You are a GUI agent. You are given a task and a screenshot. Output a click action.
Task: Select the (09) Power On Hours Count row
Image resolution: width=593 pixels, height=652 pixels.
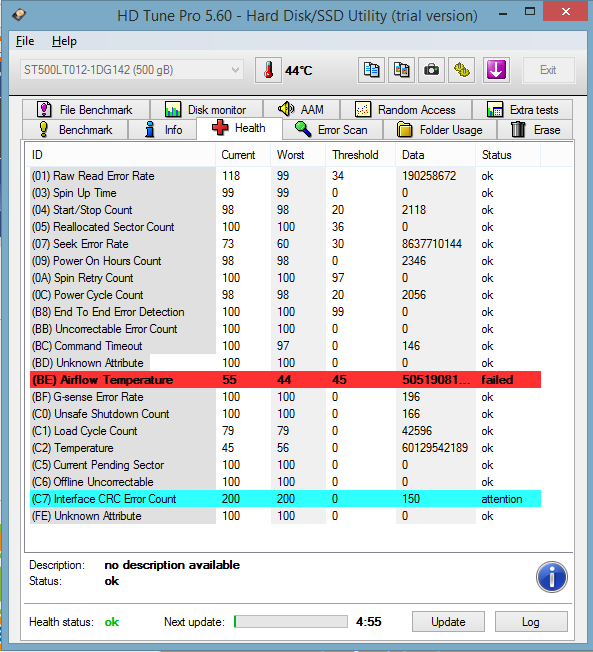[285, 261]
